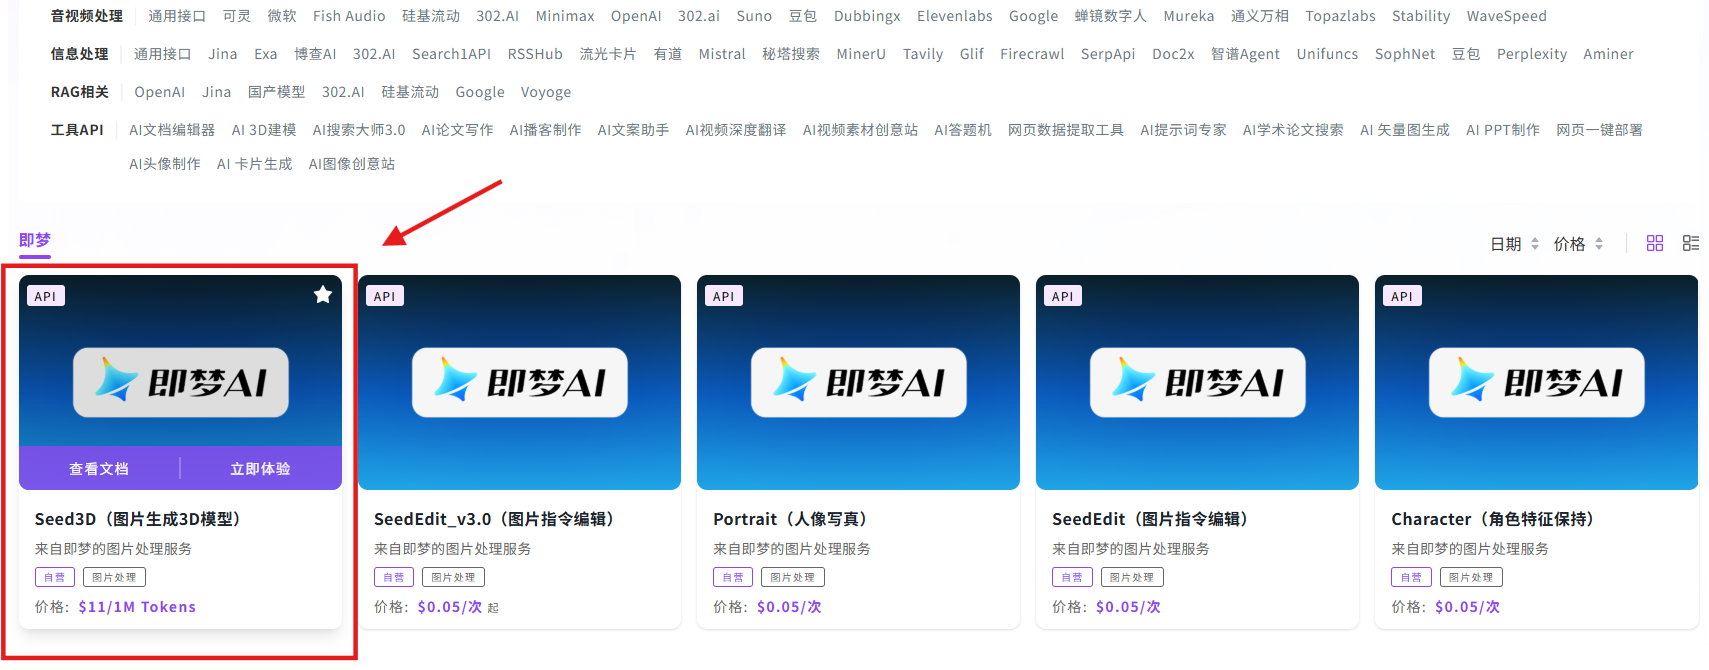This screenshot has height=670, width=1709.
Task: Switch to grid view layout
Action: click(1655, 243)
